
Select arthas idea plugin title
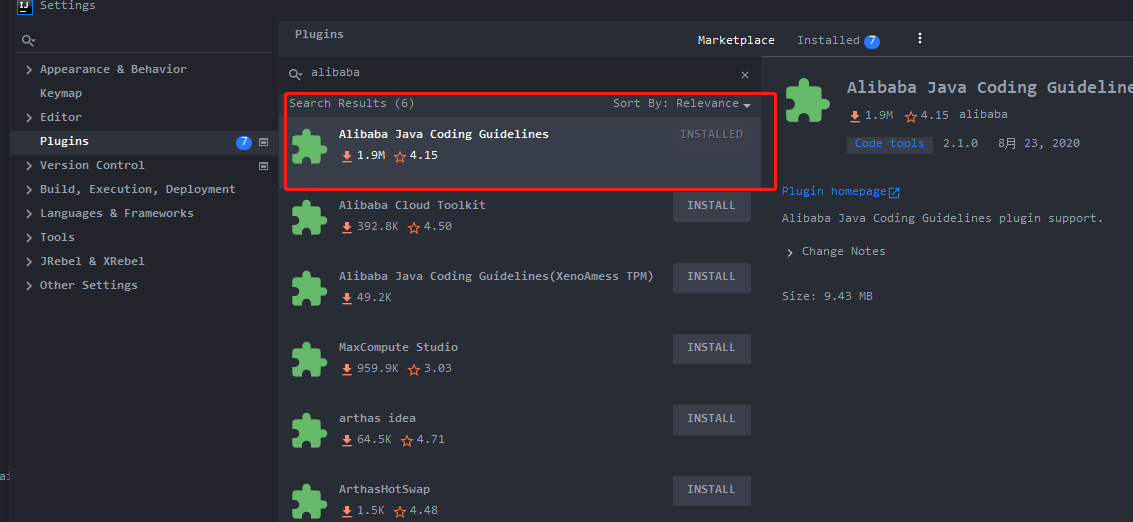377,419
